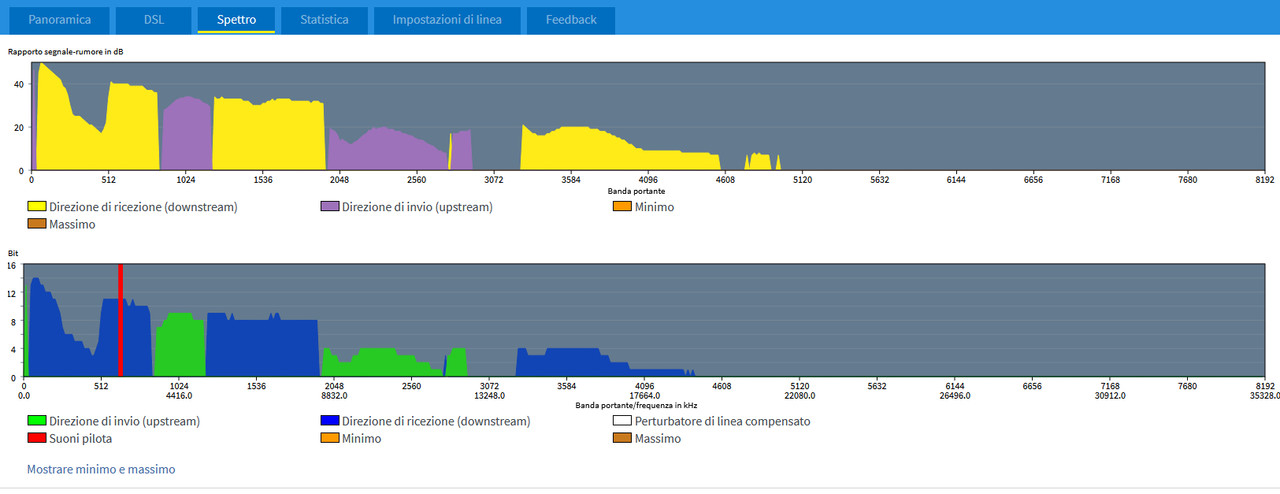Open the Statistica tab
Screen dimensions: 1280x494
coord(324,20)
